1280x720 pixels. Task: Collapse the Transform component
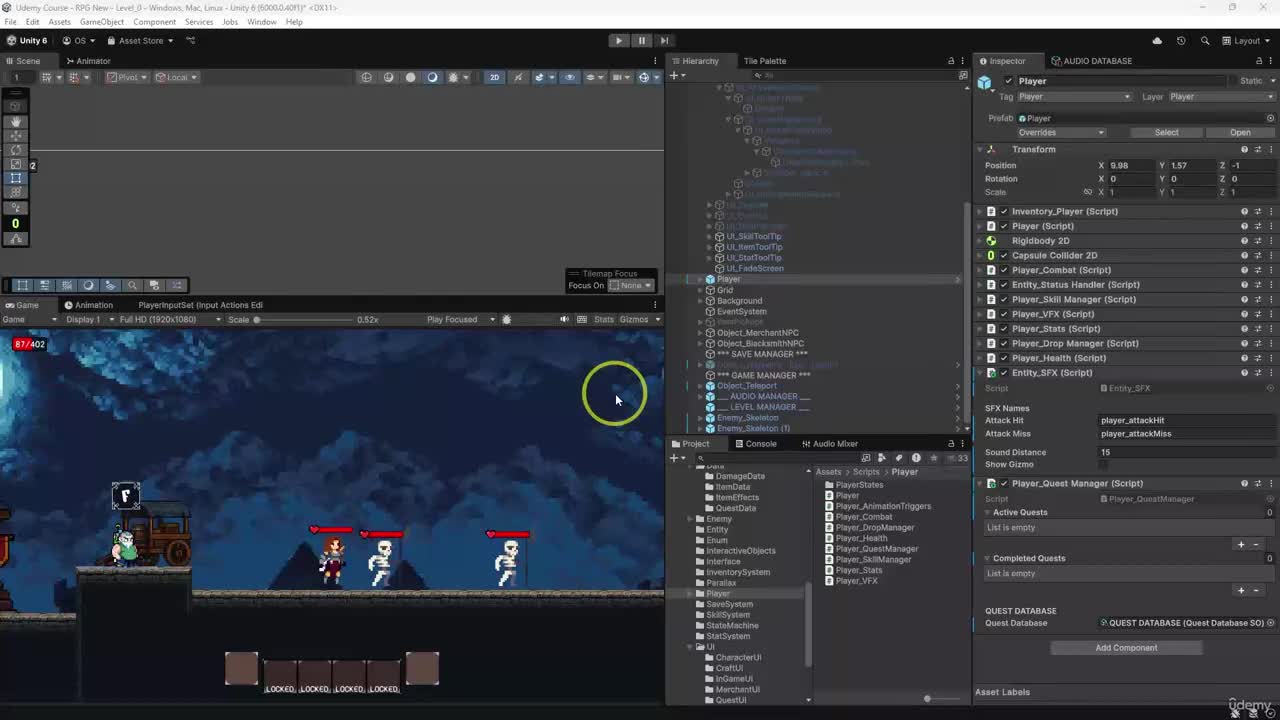(x=980, y=150)
